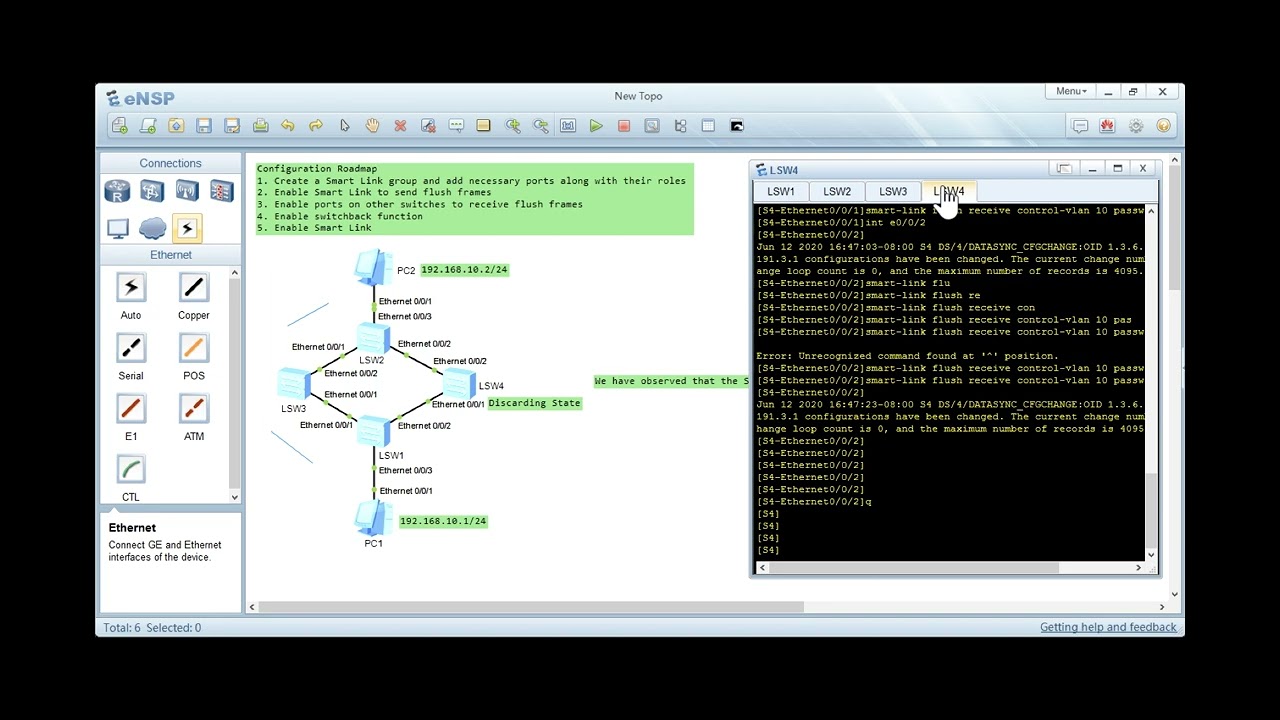The image size is (1280, 720).
Task: Toggle the grid display icon
Action: [x=708, y=126]
